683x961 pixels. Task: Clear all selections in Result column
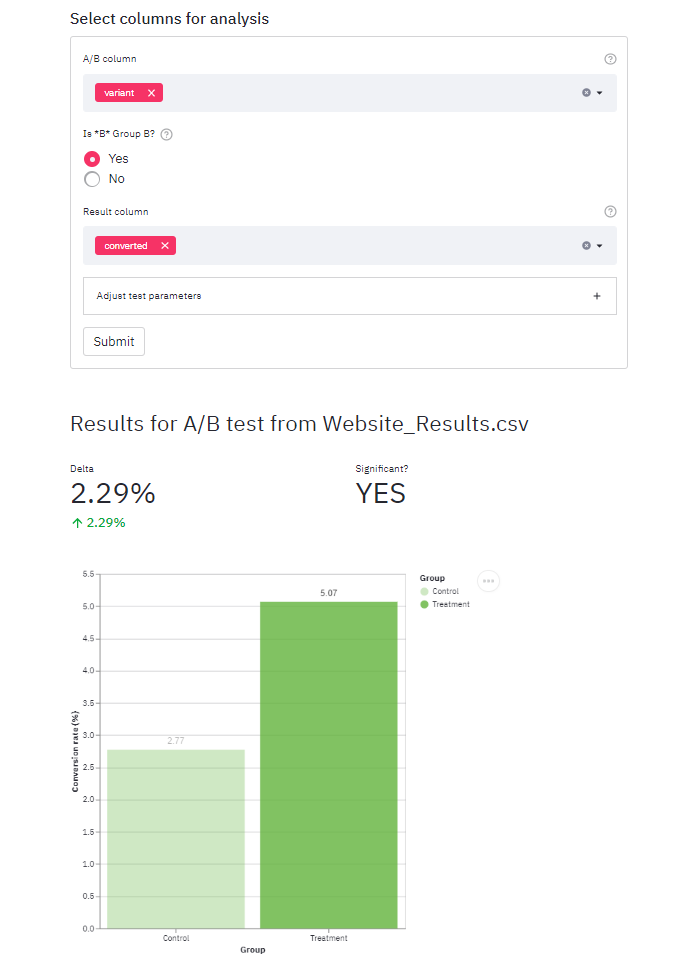click(587, 246)
